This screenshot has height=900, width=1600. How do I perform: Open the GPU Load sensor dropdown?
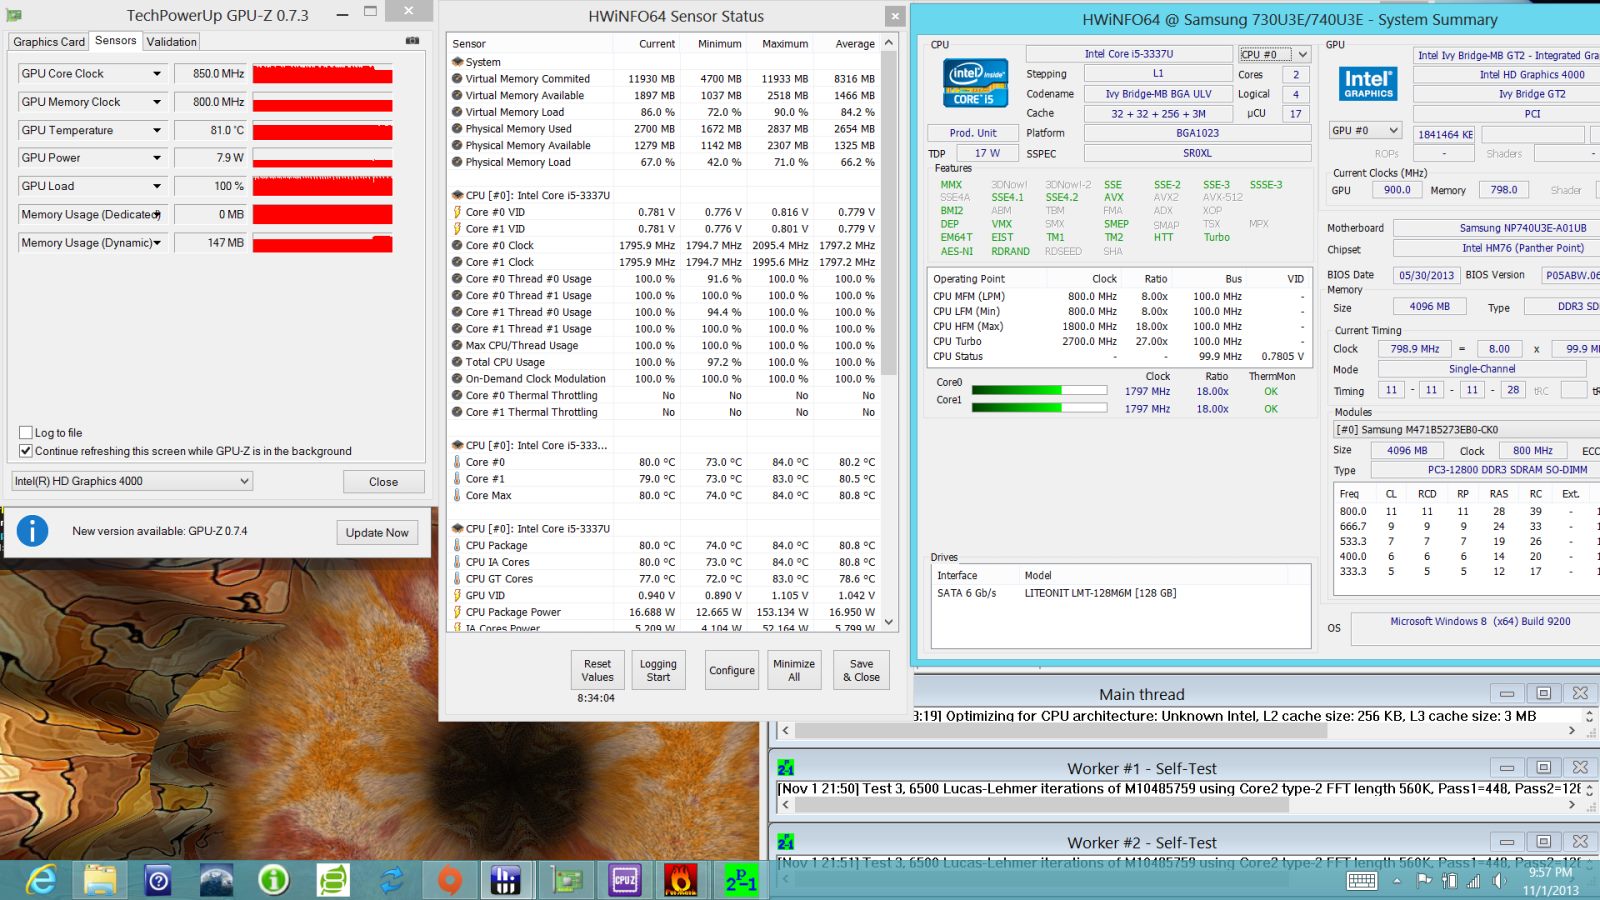[157, 186]
